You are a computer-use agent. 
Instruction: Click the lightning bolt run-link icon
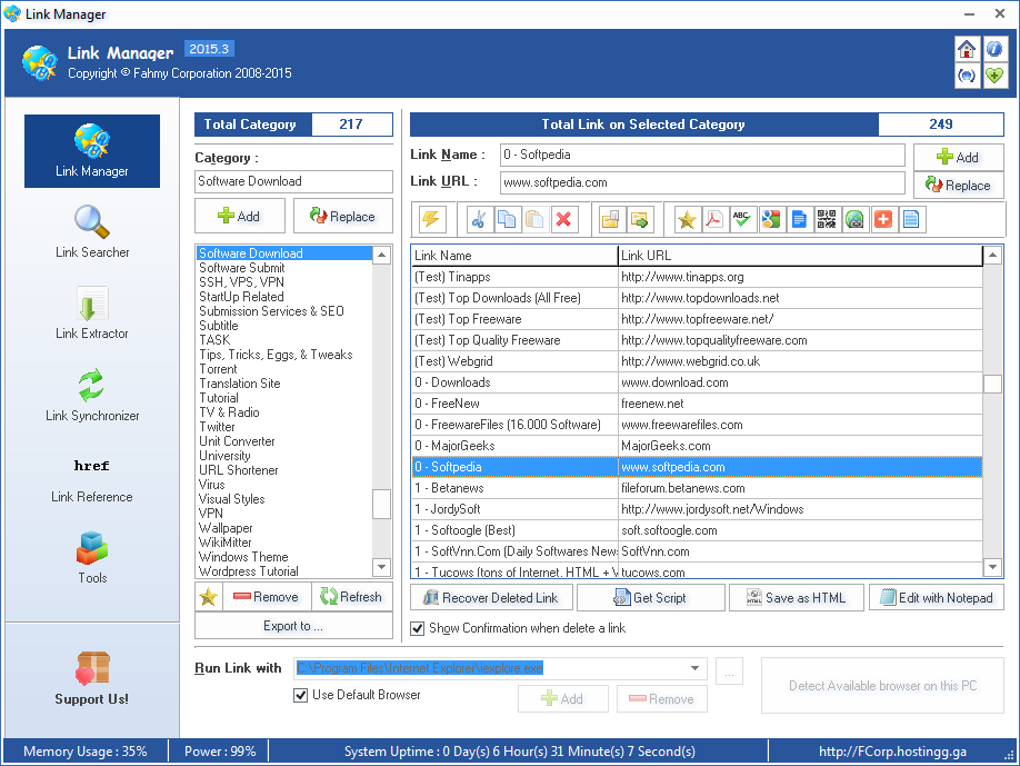431,220
